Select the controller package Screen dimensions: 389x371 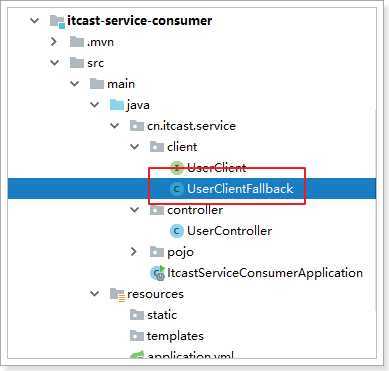pyautogui.click(x=195, y=210)
